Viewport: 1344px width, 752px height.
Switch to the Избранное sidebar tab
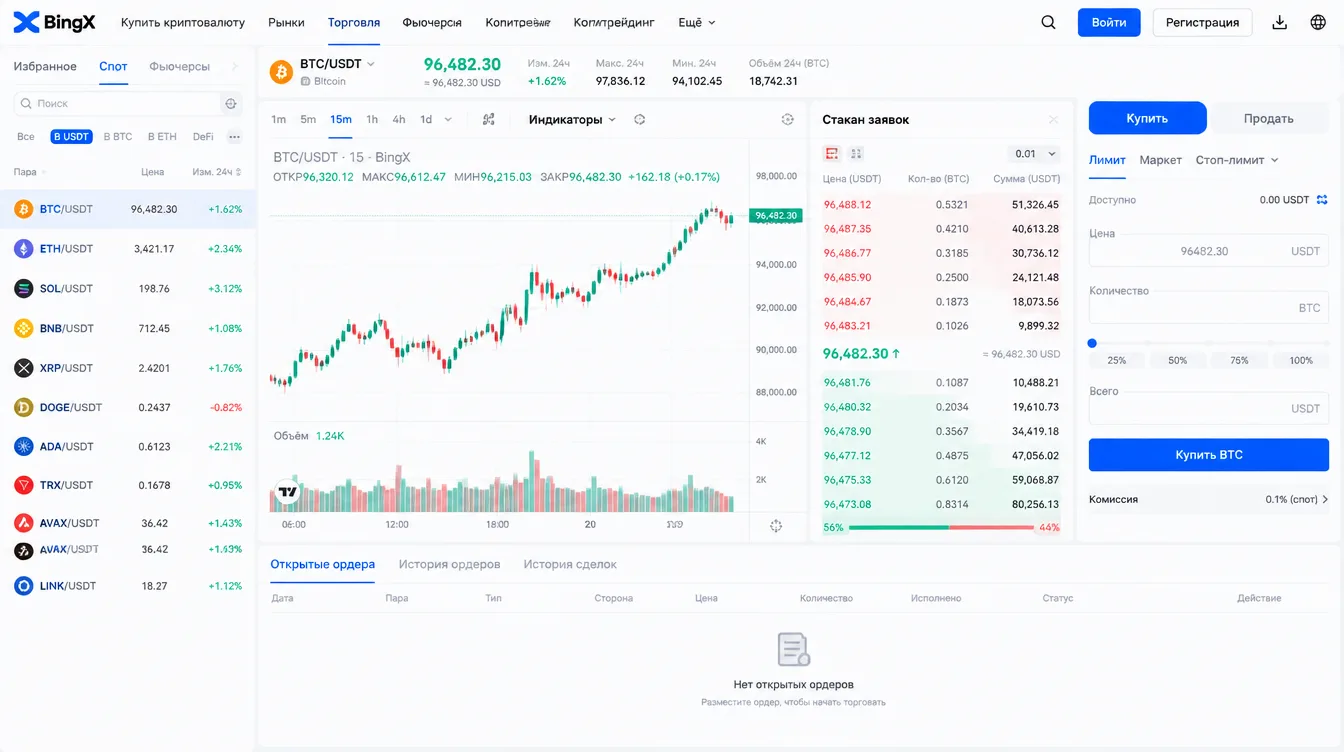[45, 66]
